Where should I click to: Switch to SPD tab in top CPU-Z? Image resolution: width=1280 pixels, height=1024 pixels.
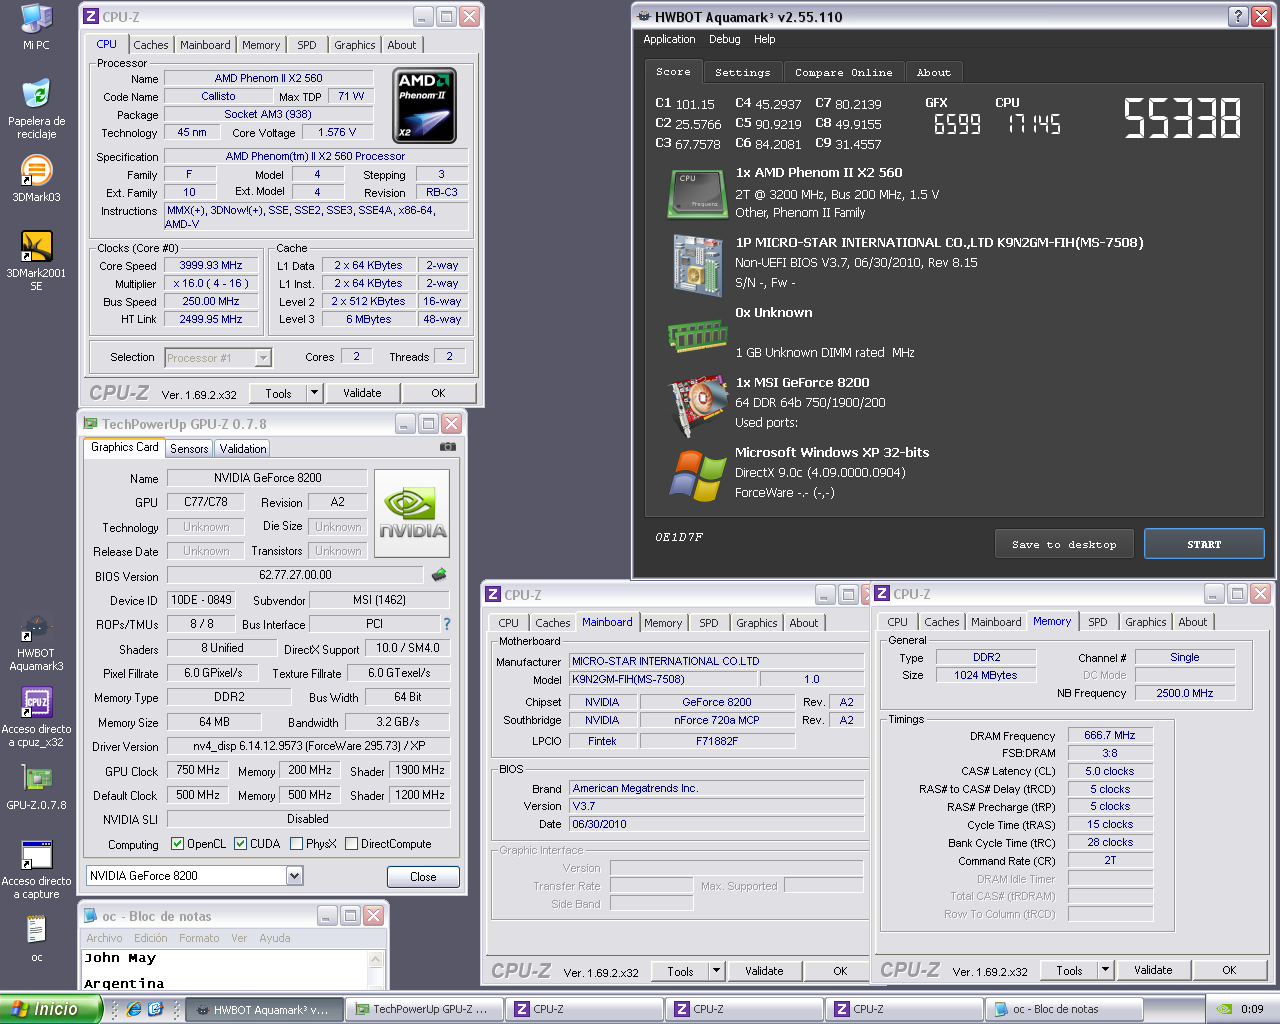(307, 45)
